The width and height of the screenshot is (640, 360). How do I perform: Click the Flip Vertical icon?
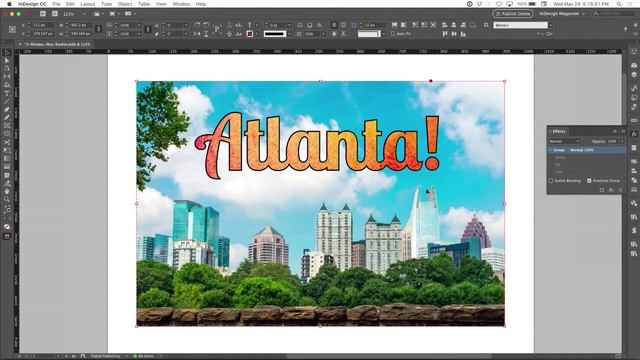click(x=206, y=34)
